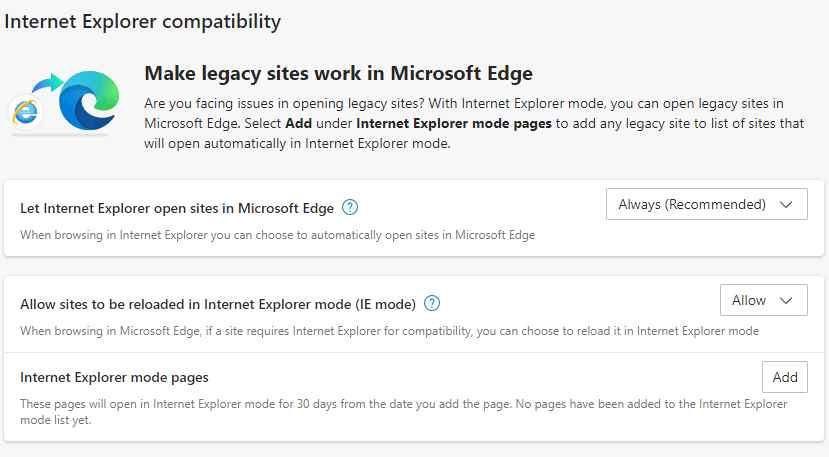
Task: Select the "Let Internet Explorer open sites" setting label
Action: click(177, 208)
